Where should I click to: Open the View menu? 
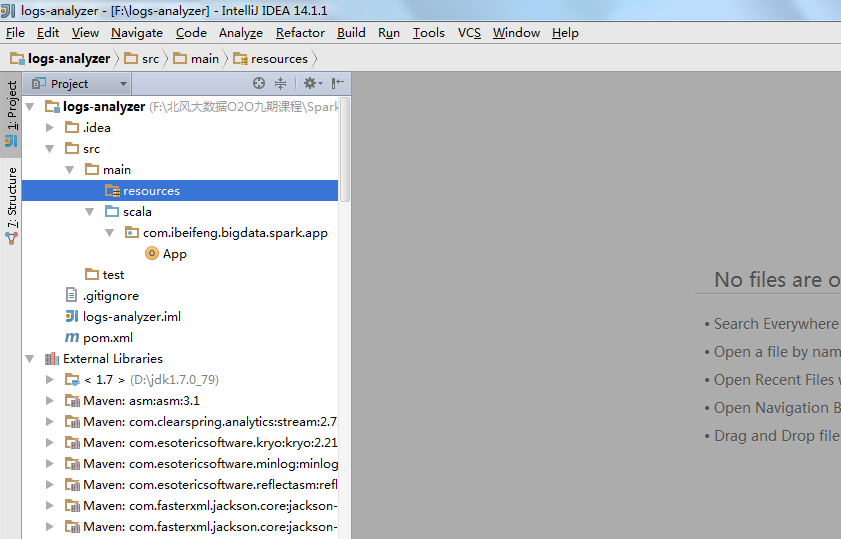[85, 33]
